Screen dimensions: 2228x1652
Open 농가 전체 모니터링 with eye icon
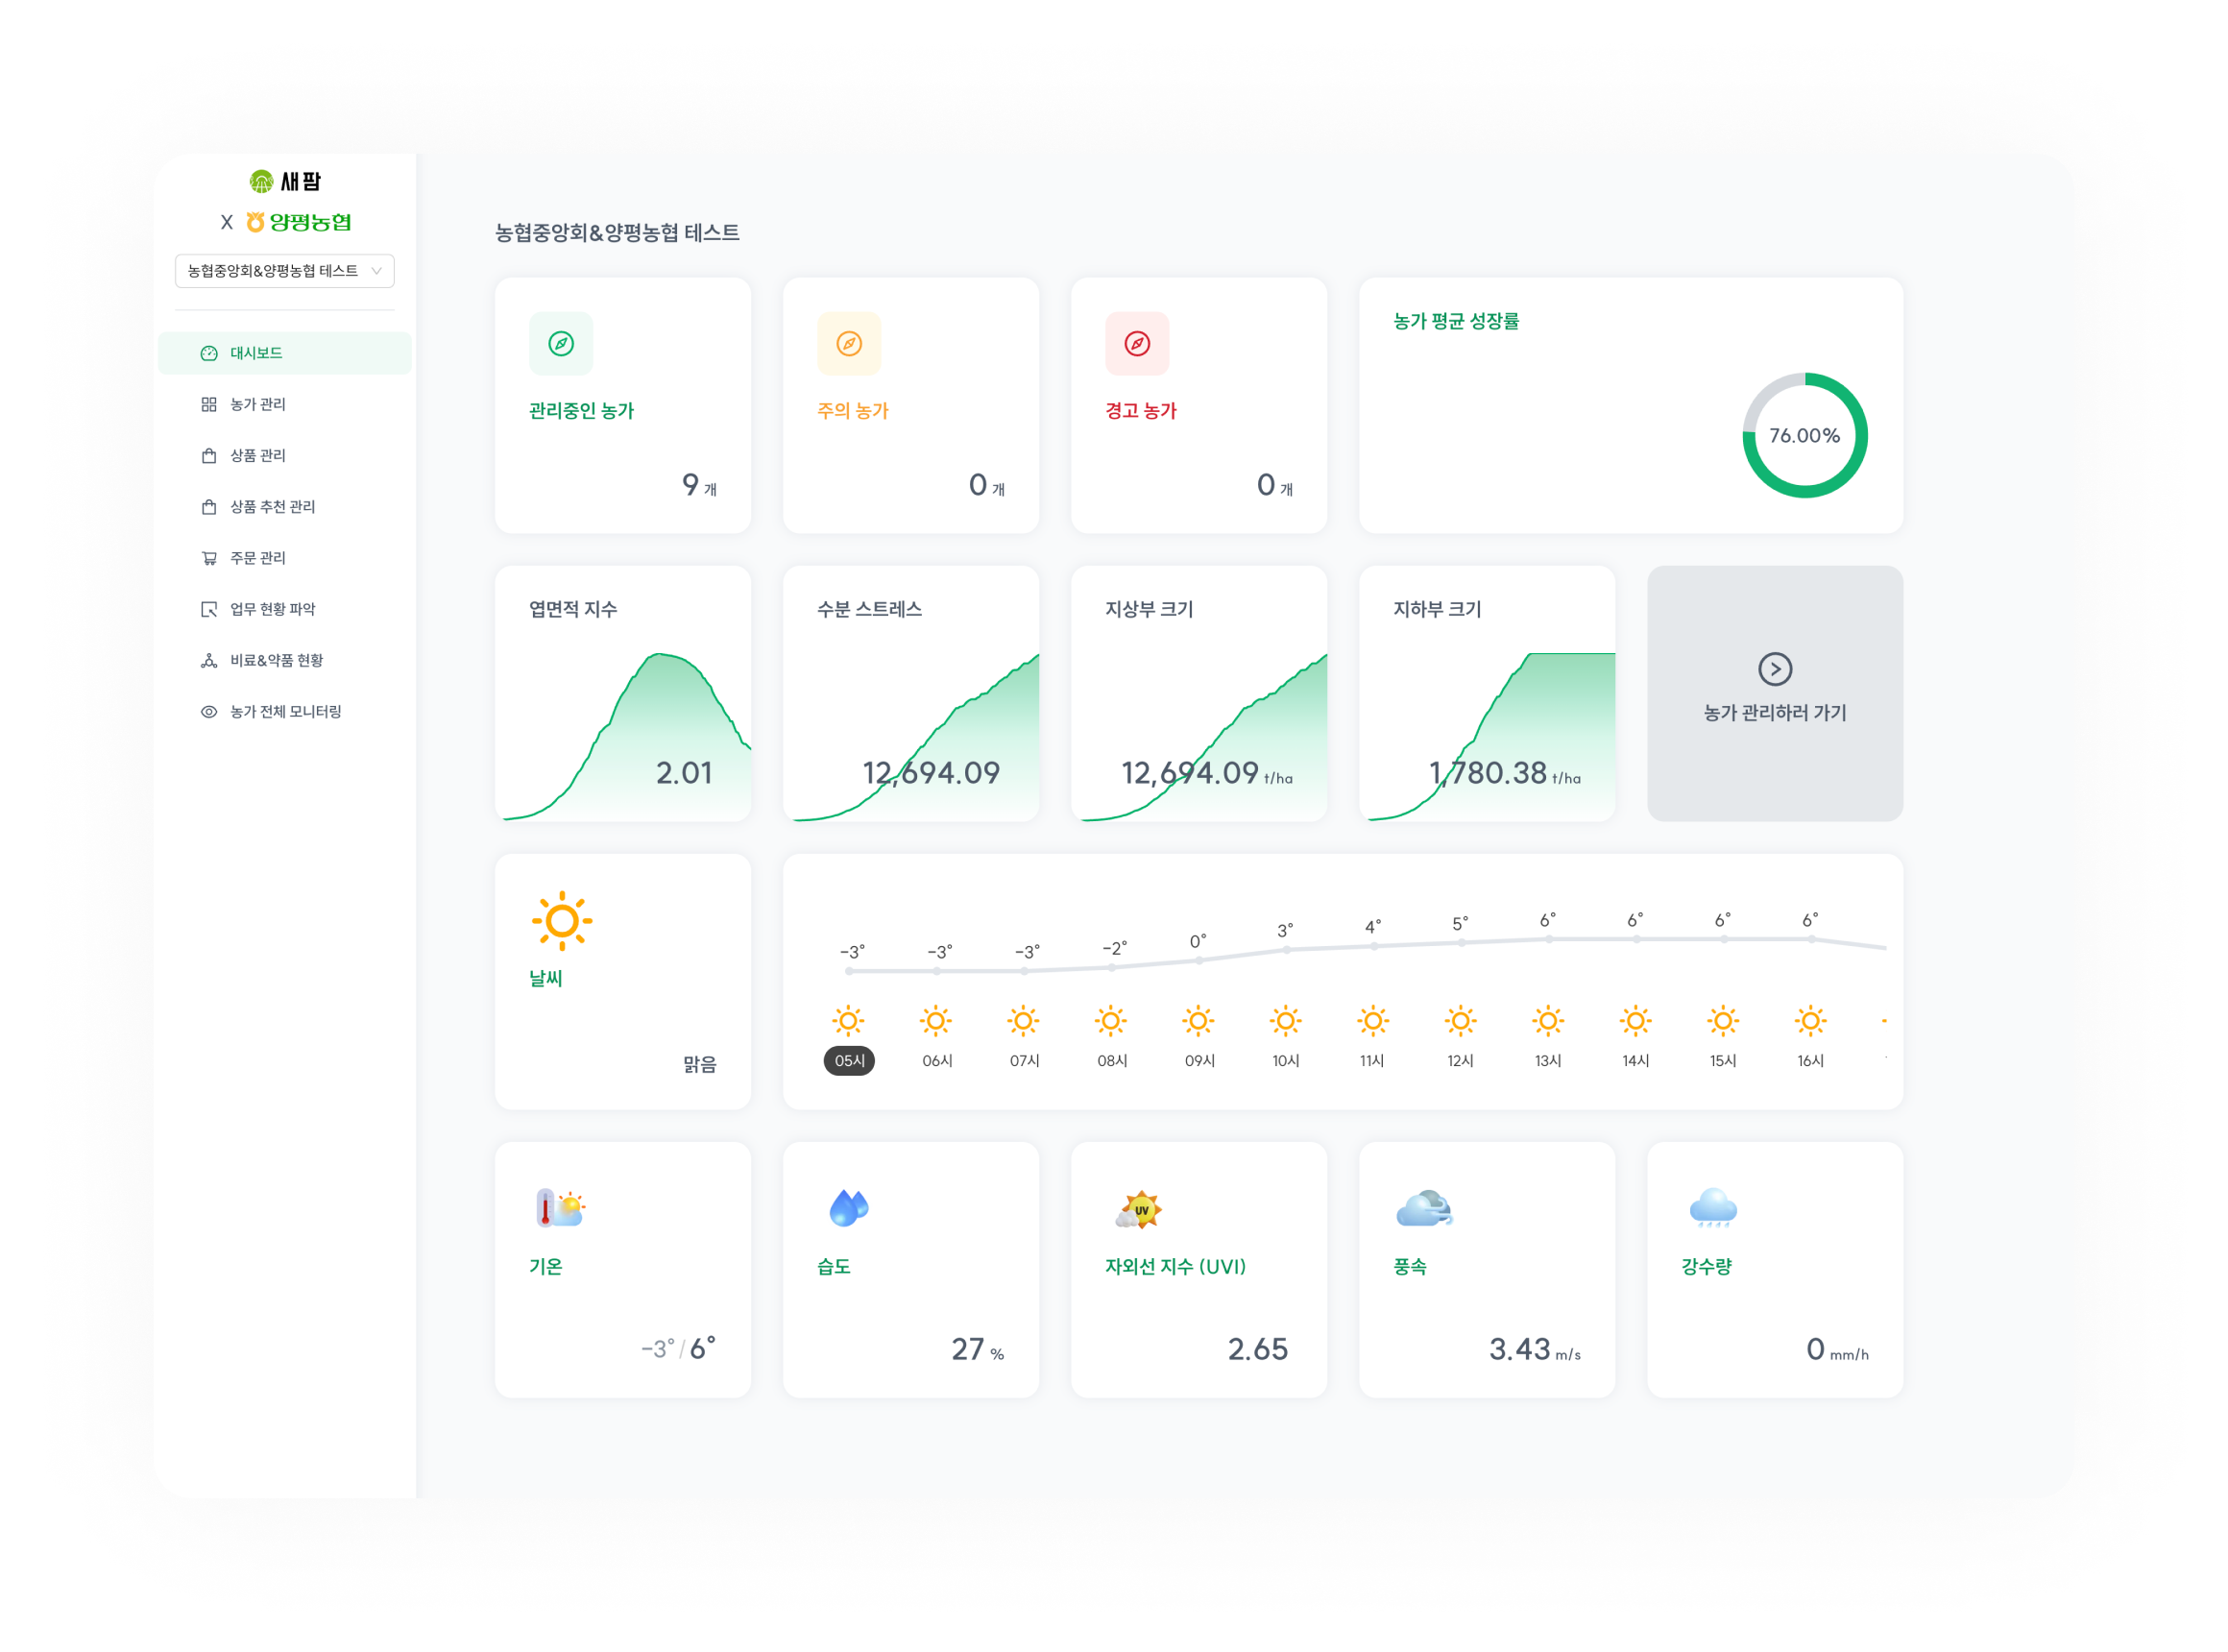tap(285, 712)
